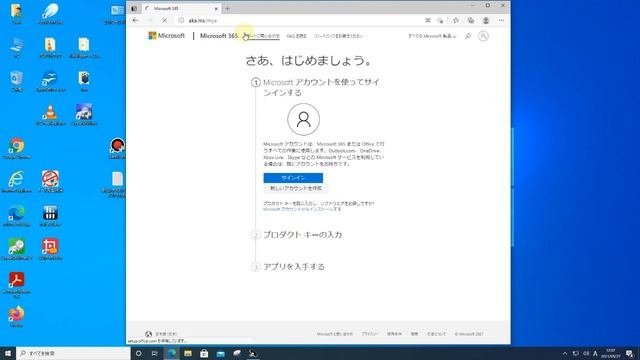Click the browser back arrow

click(x=136, y=20)
